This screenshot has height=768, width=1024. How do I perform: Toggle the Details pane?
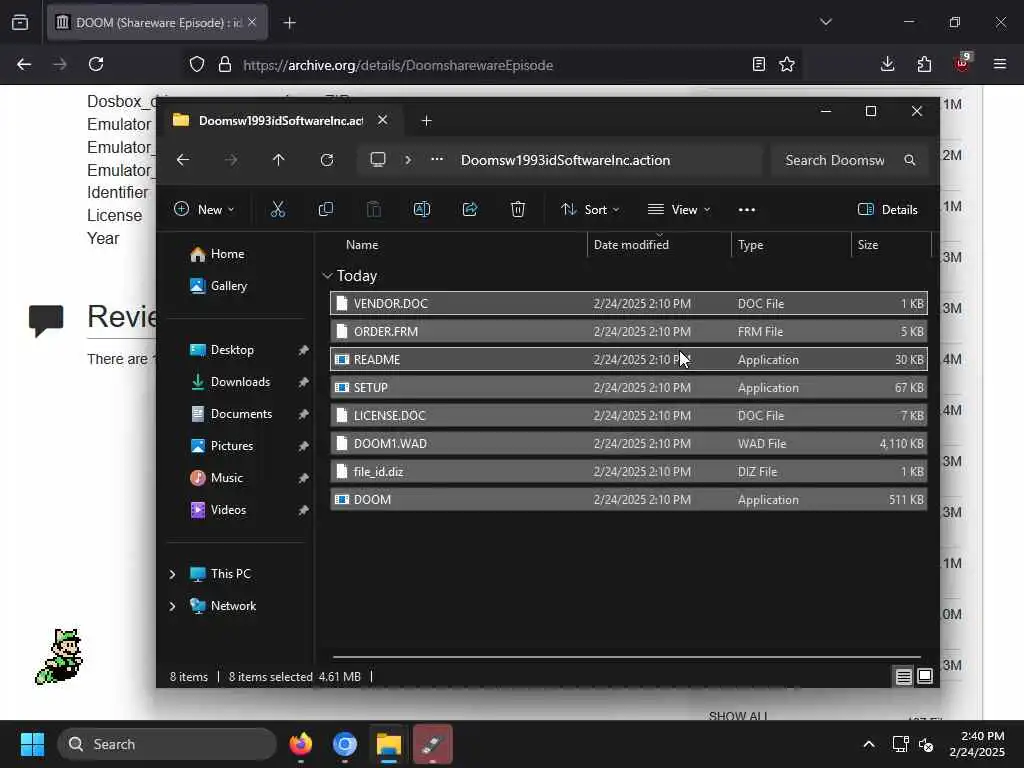coord(888,209)
